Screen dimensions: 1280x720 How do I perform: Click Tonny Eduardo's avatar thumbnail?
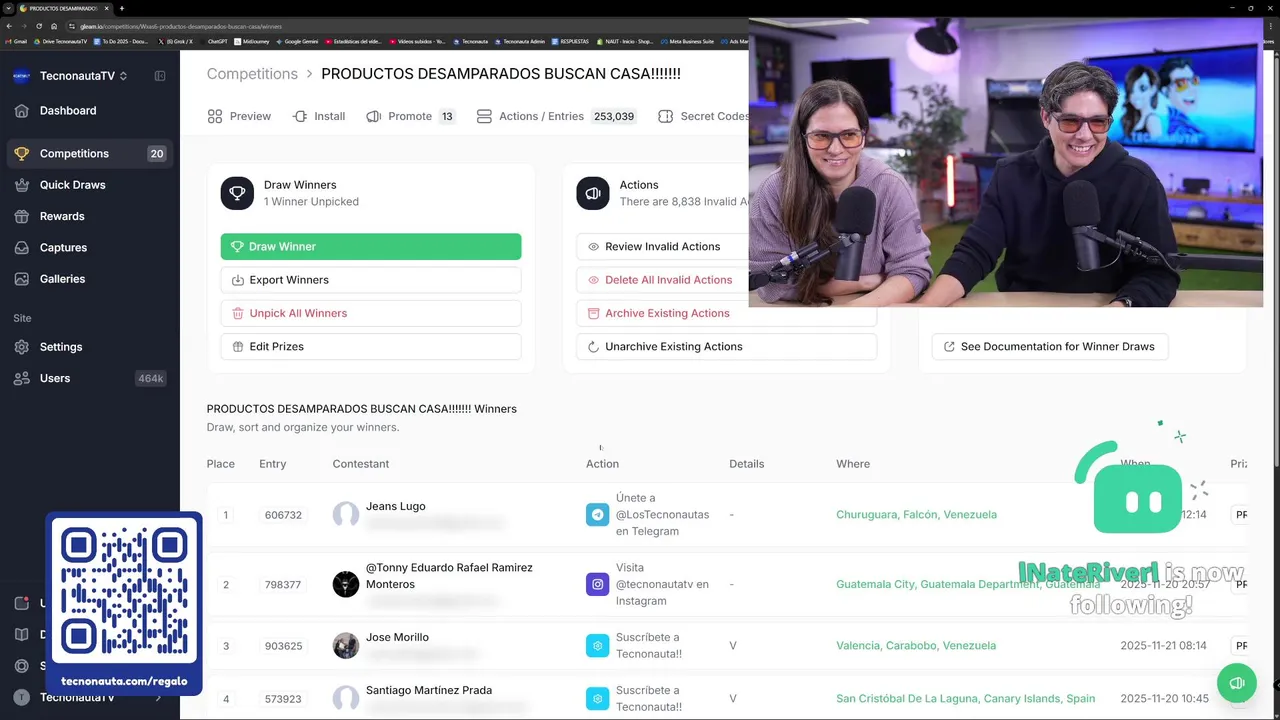tap(346, 585)
